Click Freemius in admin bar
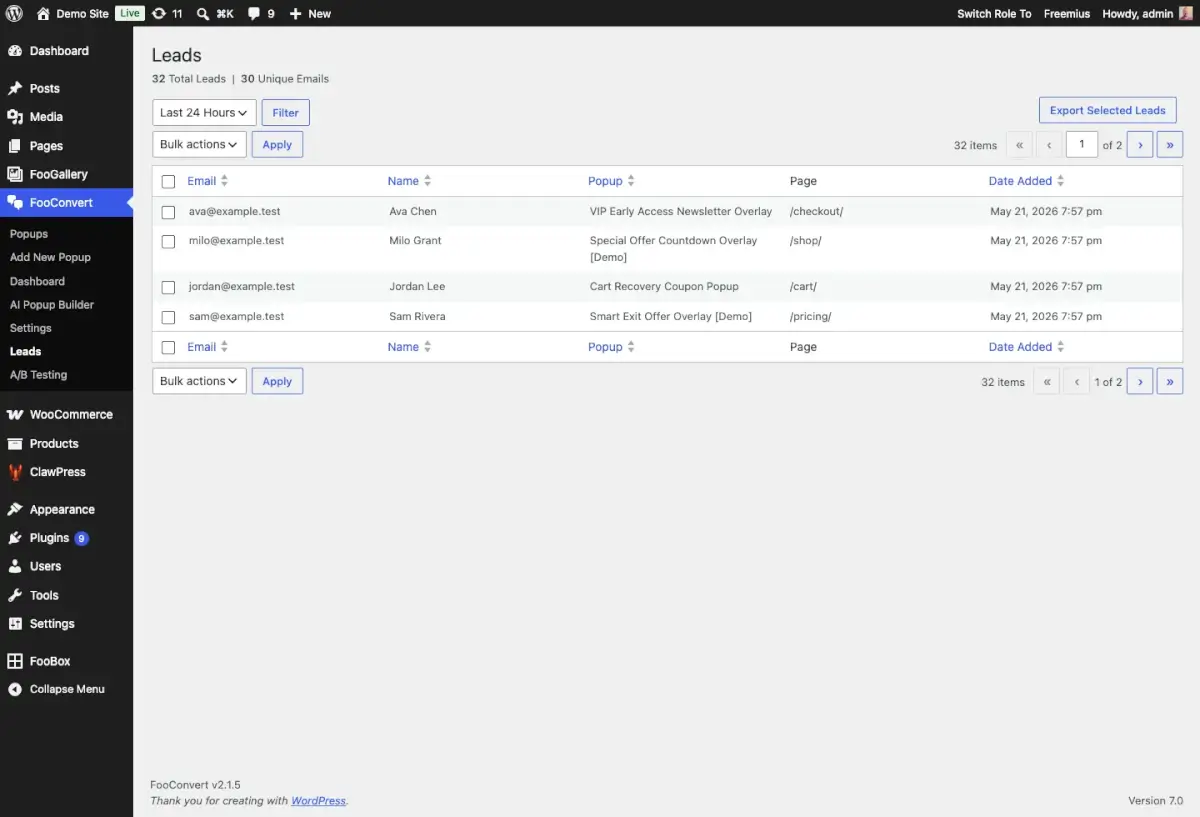The image size is (1200, 817). point(1067,14)
